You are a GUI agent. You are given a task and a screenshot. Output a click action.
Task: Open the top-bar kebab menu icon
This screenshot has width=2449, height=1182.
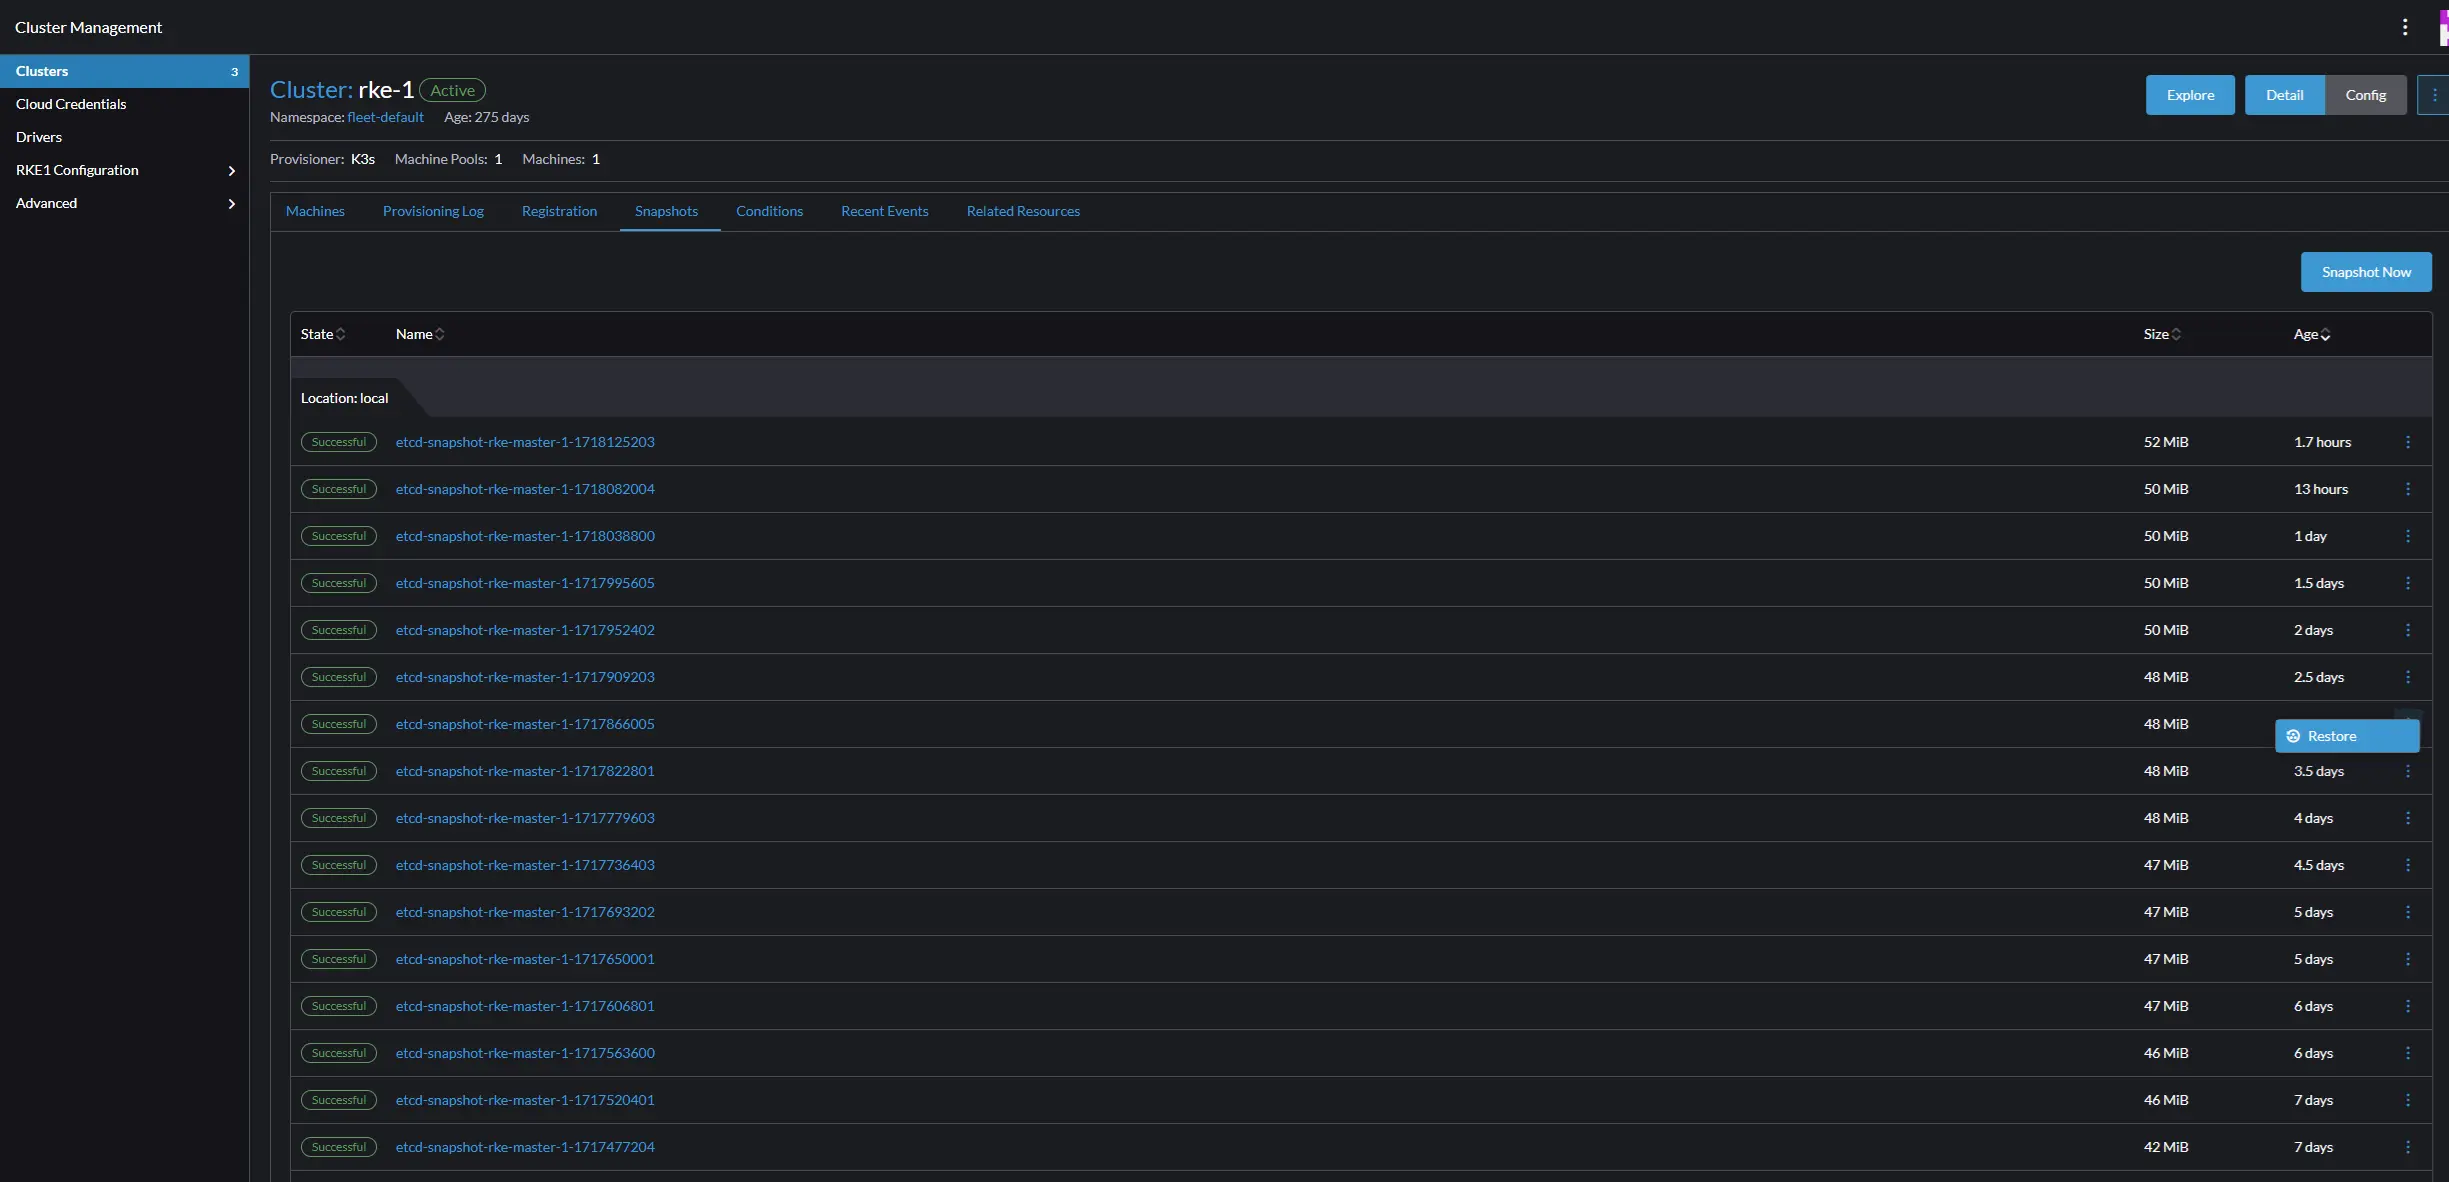[2405, 27]
